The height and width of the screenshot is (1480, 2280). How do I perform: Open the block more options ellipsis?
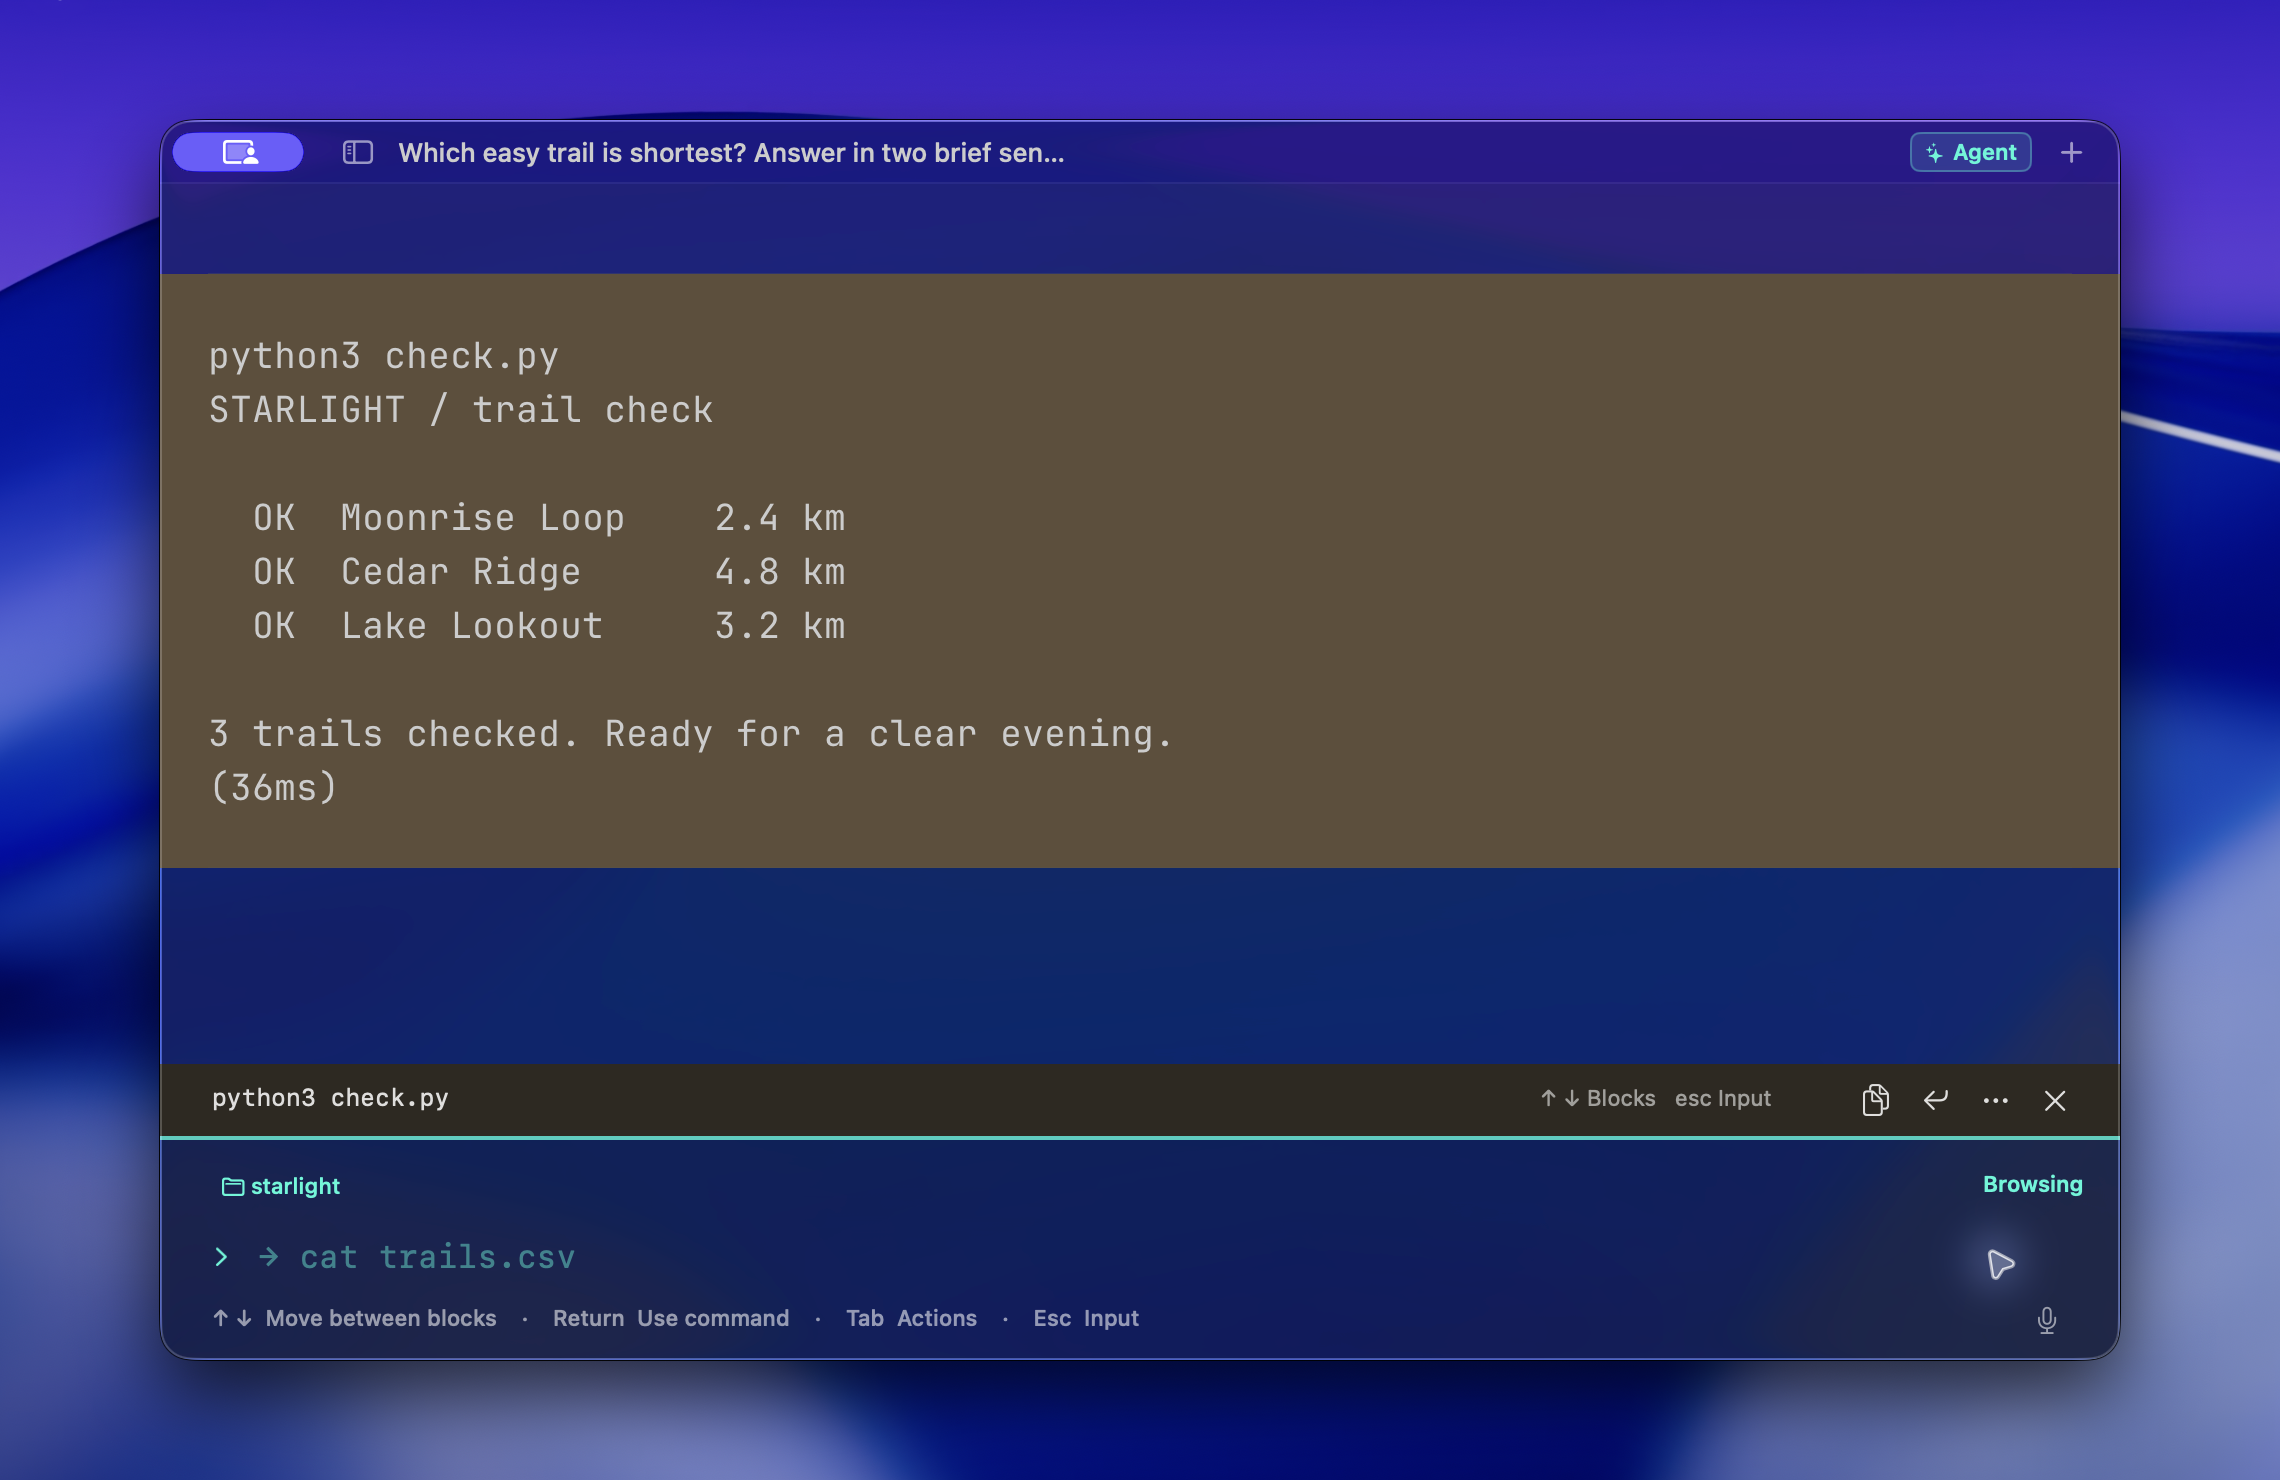tap(1996, 1100)
